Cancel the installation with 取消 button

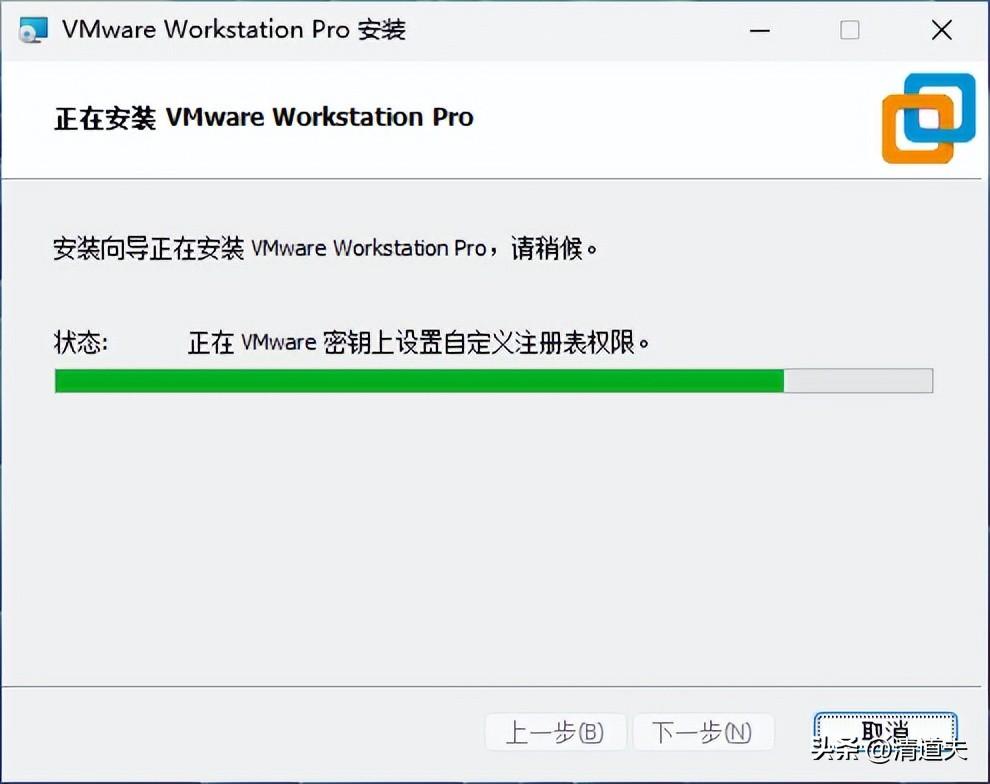coord(885,732)
